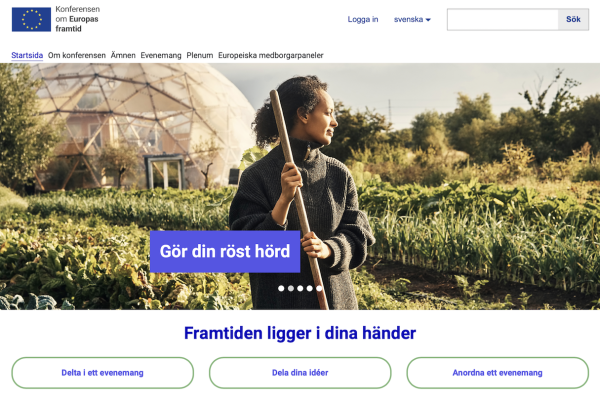Open the svenska language dropdown

point(412,19)
